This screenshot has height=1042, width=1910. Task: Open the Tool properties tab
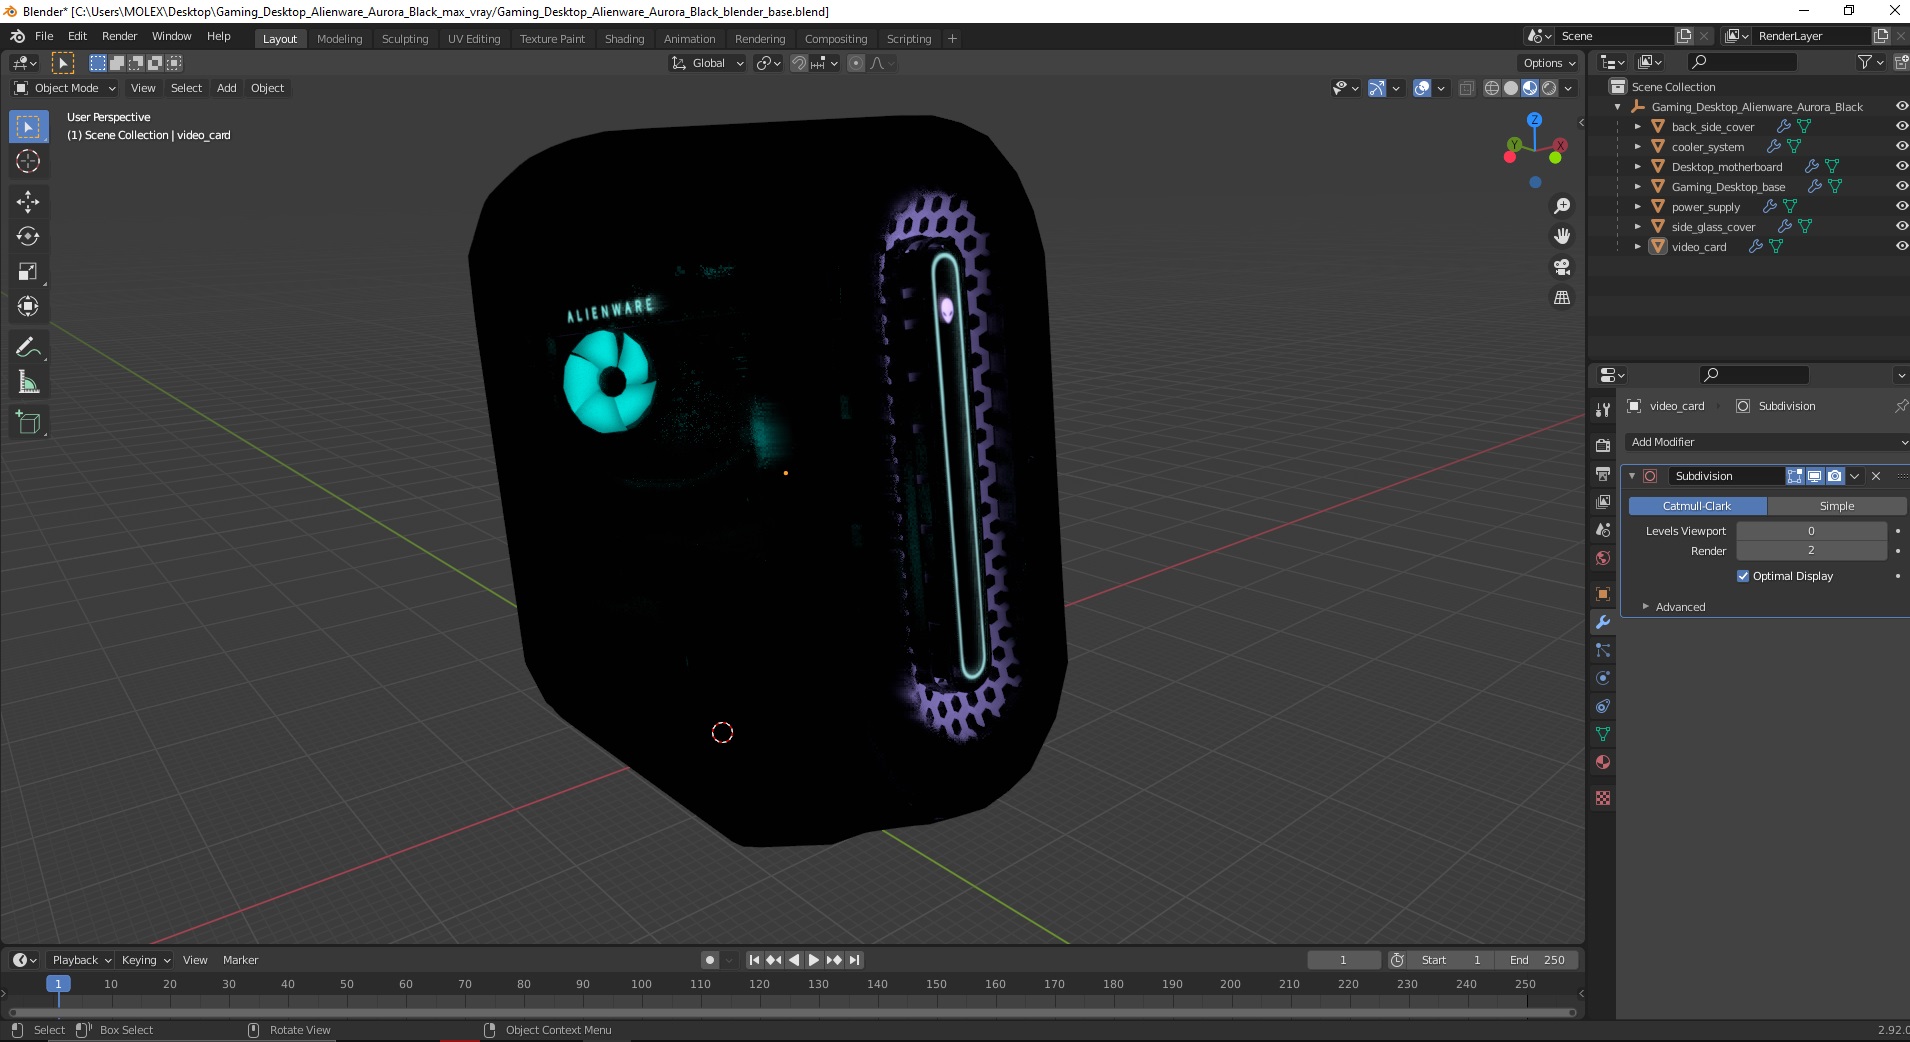(1603, 410)
